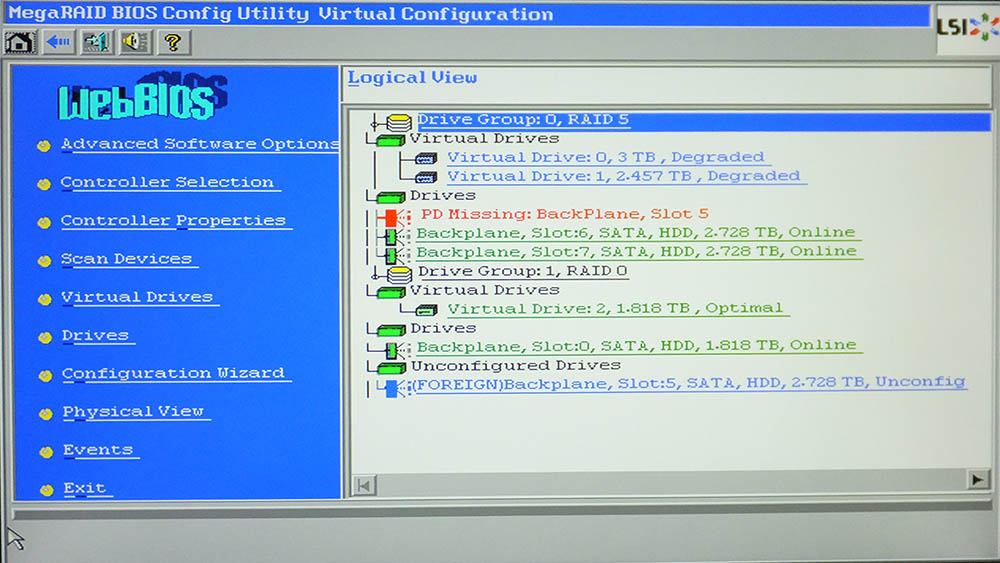Click the Logical View heading
This screenshot has width=1000, height=563.
pos(412,78)
